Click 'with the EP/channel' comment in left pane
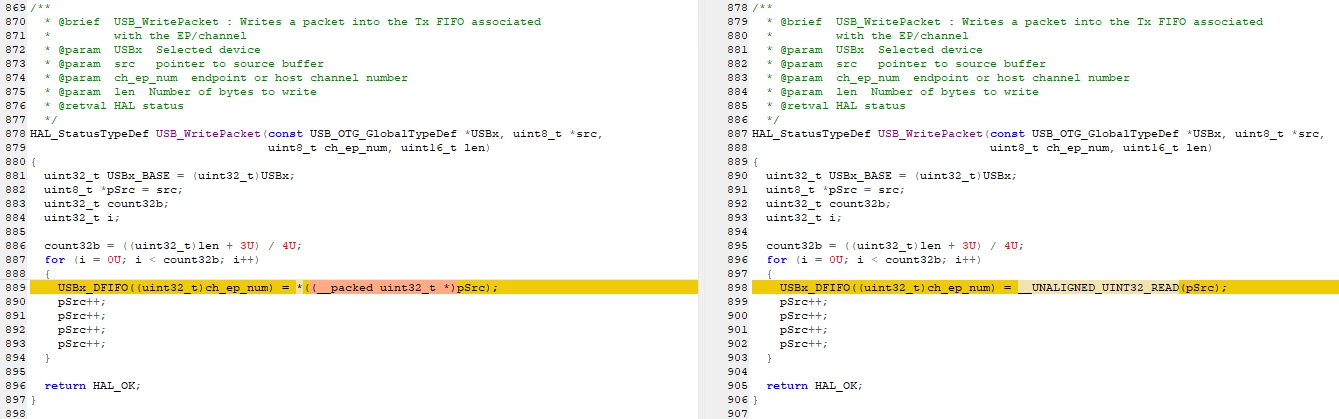This screenshot has width=1339, height=419. click(180, 35)
